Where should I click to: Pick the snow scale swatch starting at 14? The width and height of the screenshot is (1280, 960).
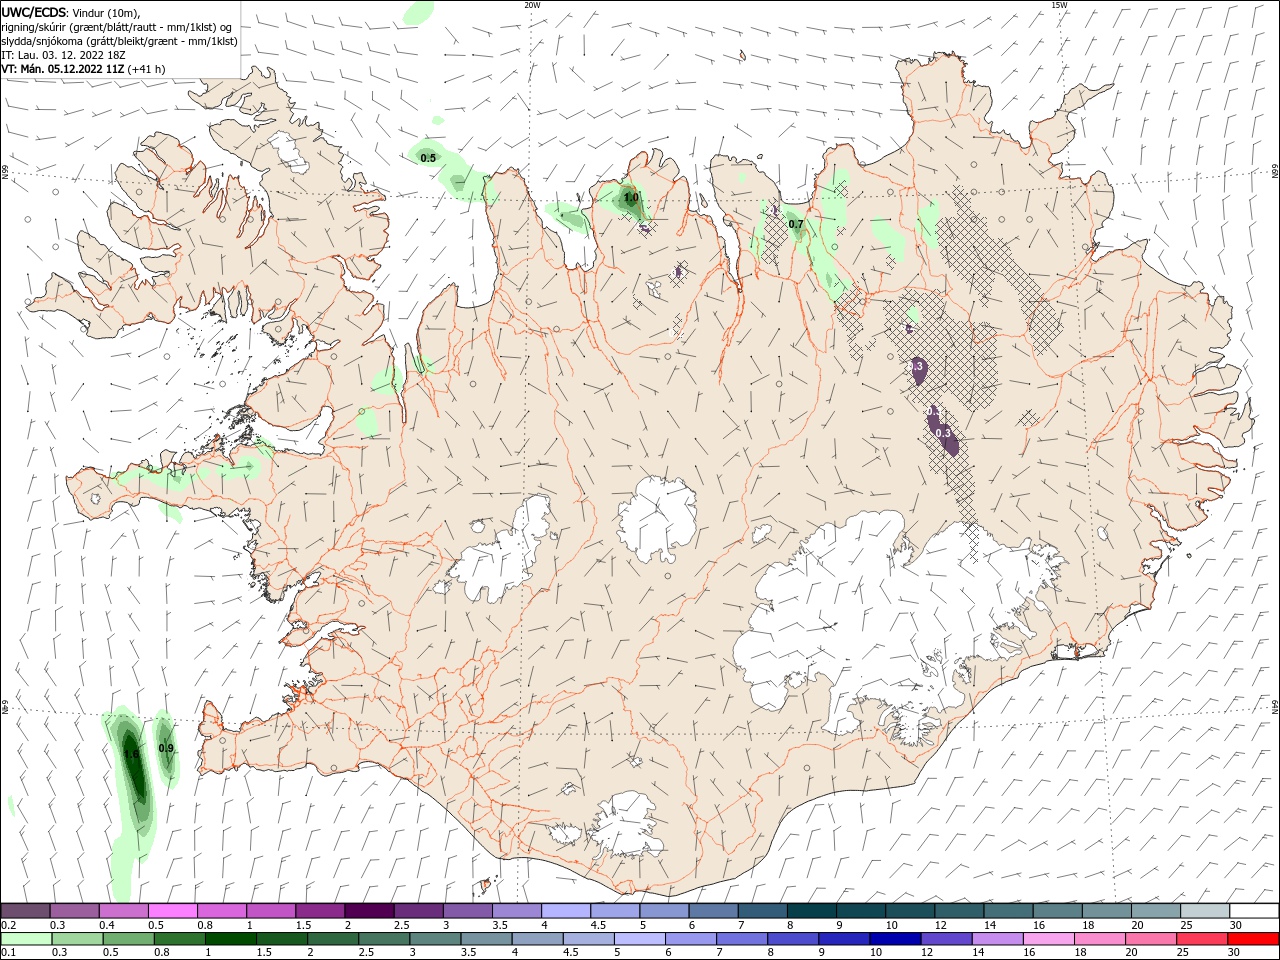pyautogui.click(x=1008, y=910)
